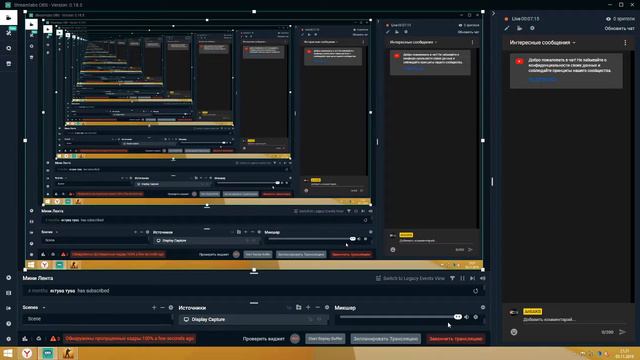Skip the current alert in Мини Лента
The height and width of the screenshot is (360, 640).
tap(472, 278)
